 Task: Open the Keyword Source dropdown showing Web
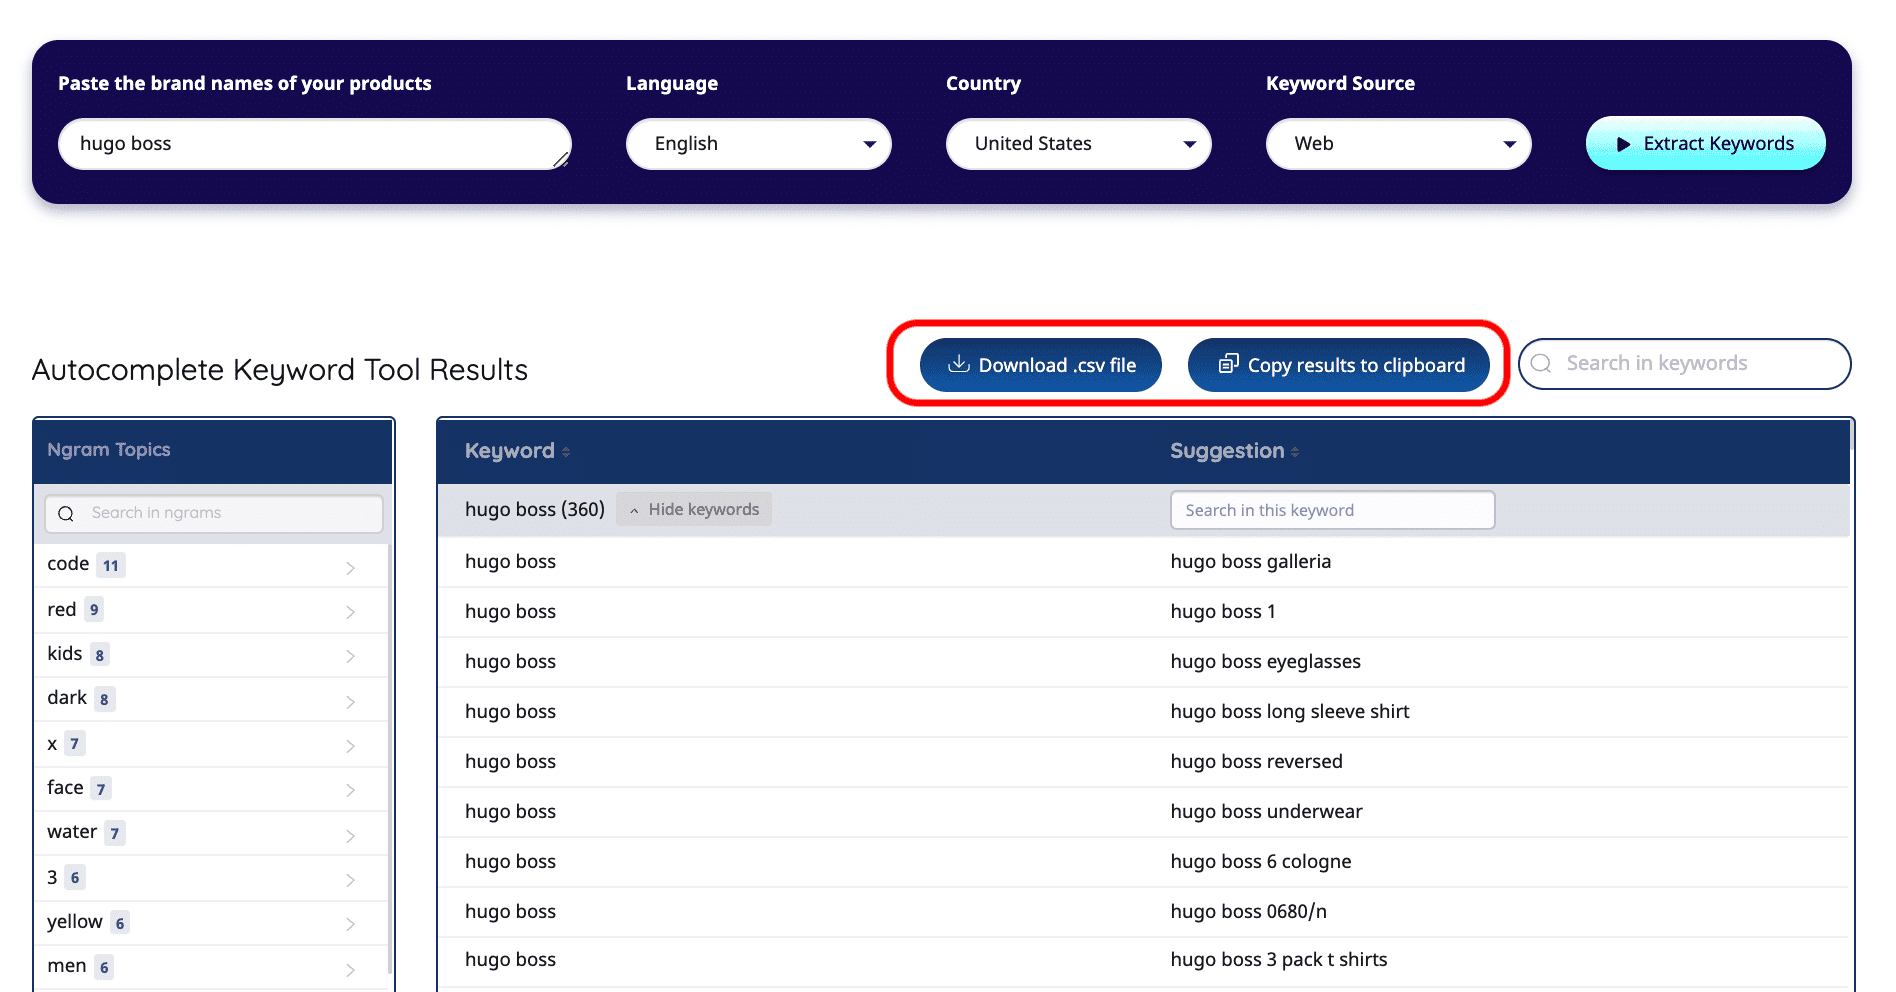pos(1398,143)
